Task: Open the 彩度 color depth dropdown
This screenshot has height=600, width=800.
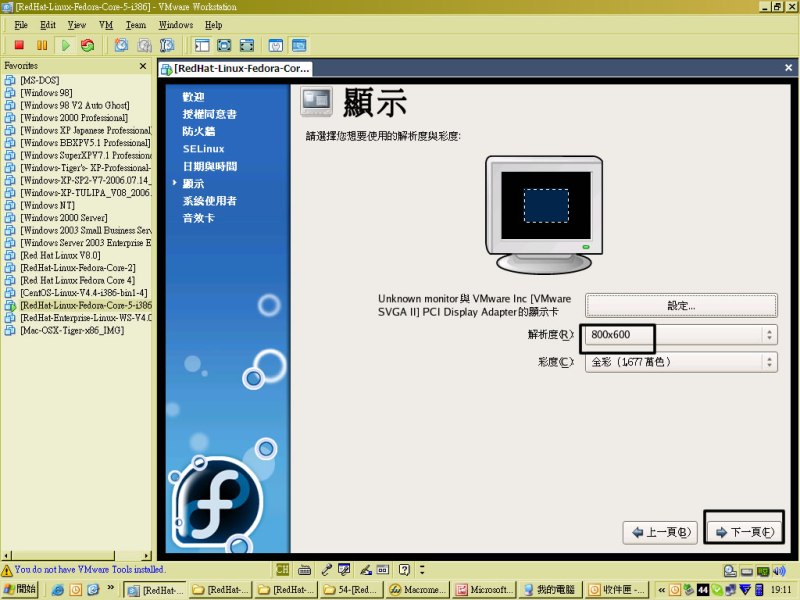Action: pos(681,362)
